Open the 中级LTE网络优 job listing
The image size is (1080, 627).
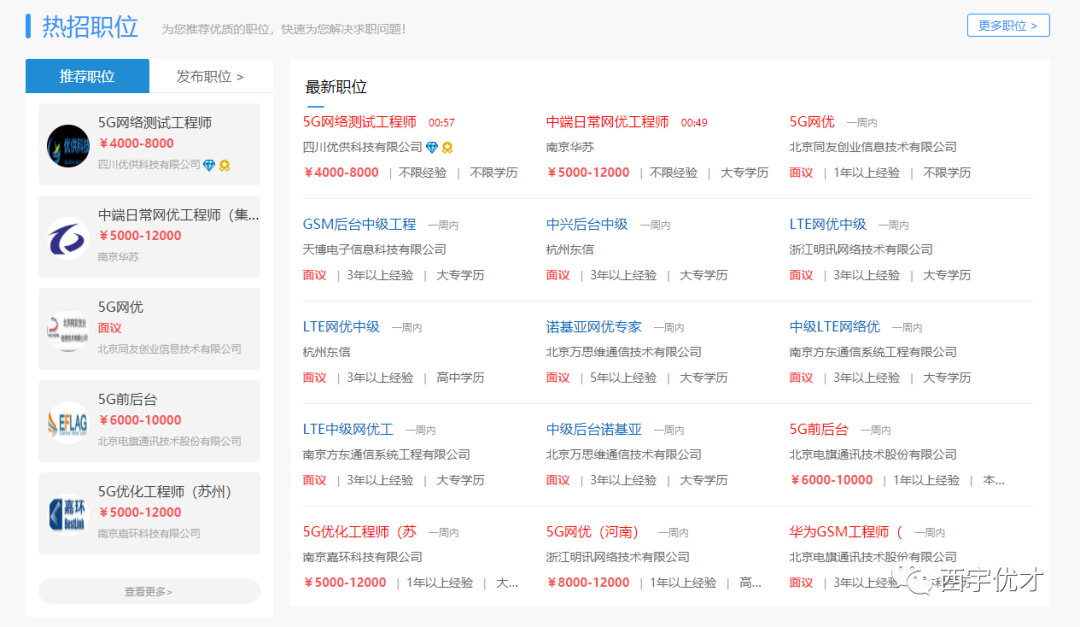(834, 327)
